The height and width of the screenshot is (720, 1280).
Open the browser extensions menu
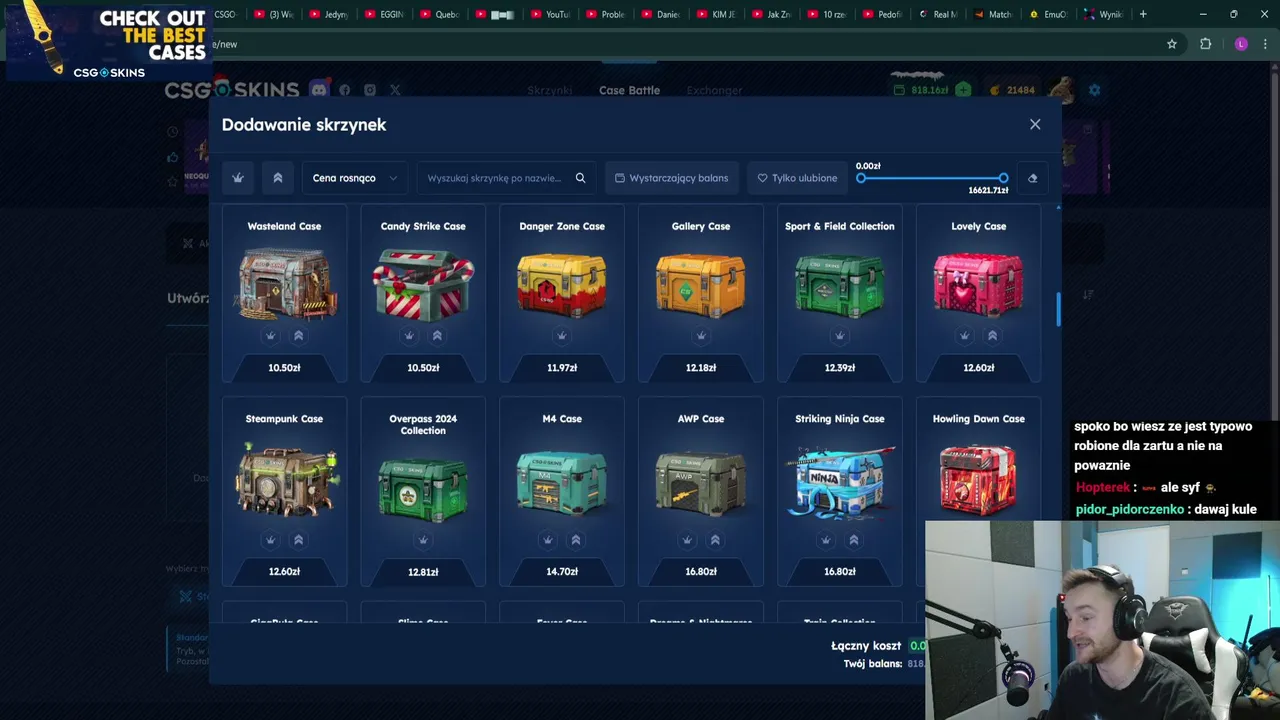1205,44
